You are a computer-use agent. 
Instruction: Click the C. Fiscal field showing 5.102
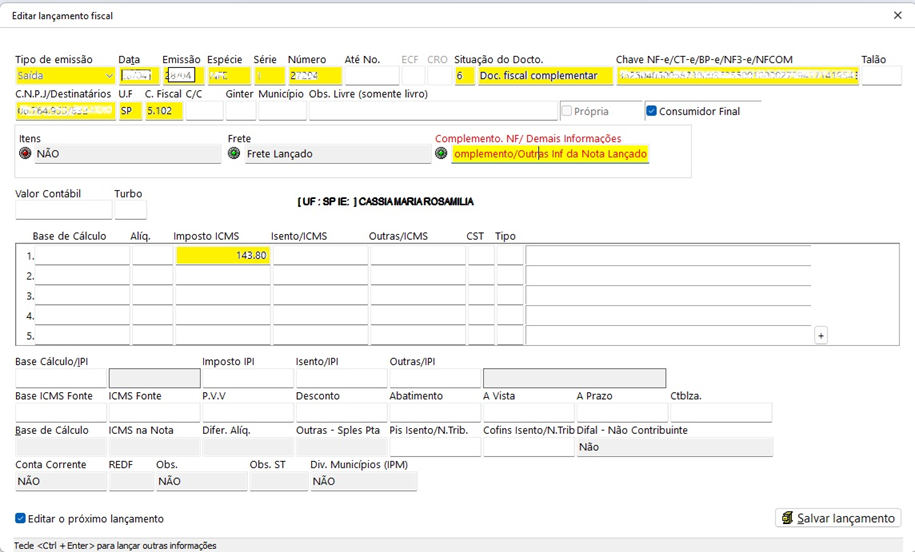(x=164, y=111)
